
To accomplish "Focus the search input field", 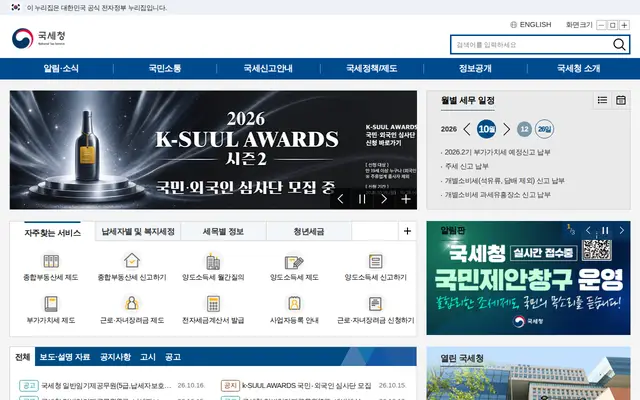I will (x=531, y=44).
